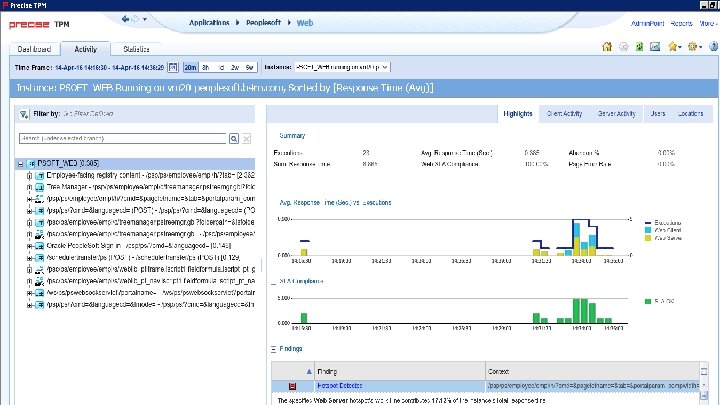Collapse the Findings section
This screenshot has width=720, height=405.
(x=273, y=349)
